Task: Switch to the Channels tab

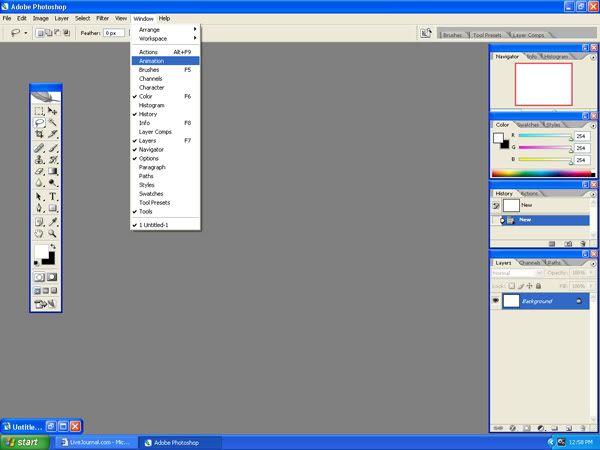Action: (530, 263)
